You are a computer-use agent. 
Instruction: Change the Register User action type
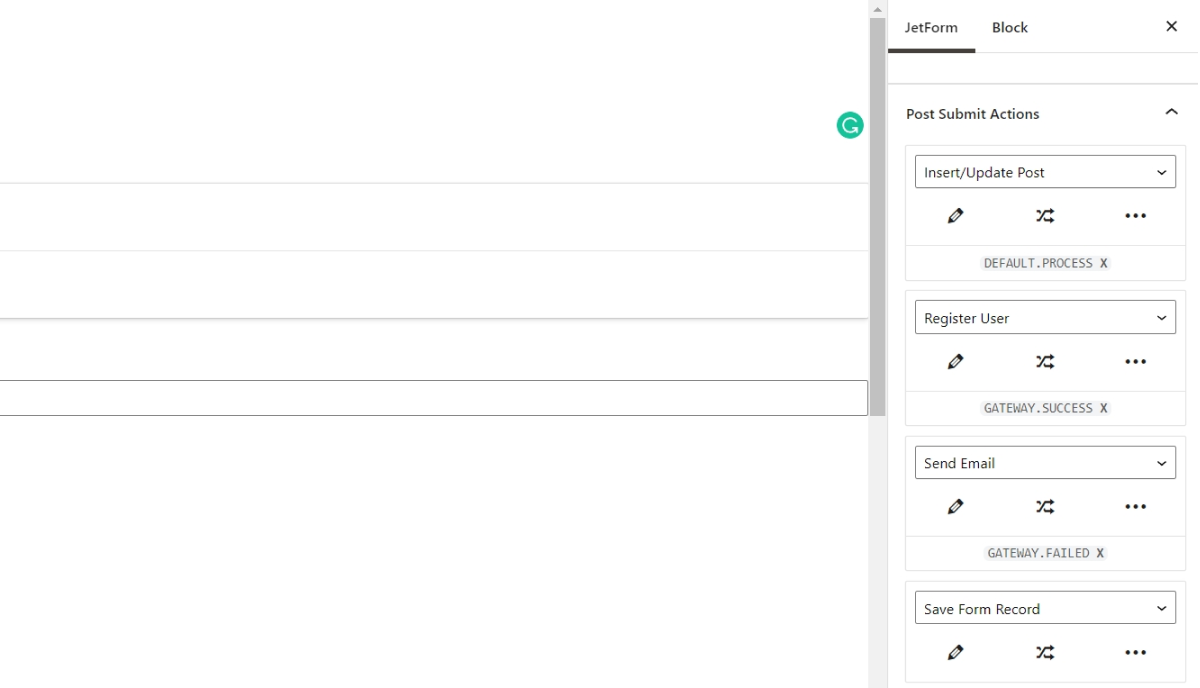1045,317
